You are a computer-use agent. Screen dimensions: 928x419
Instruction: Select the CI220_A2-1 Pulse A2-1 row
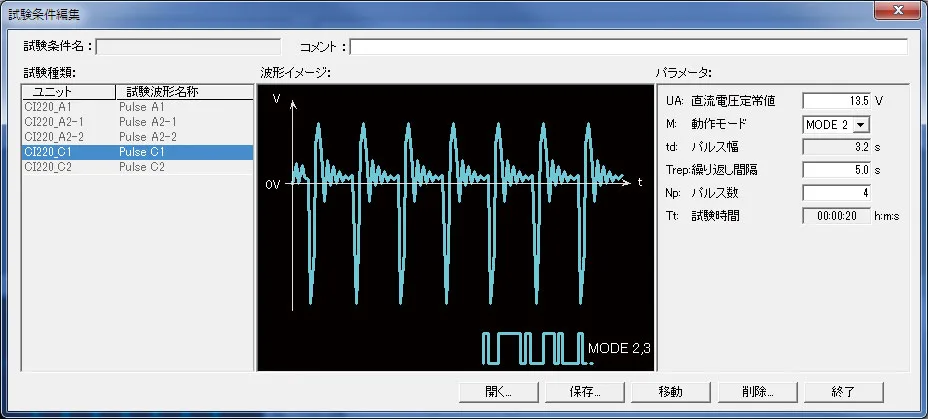pyautogui.click(x=135, y=121)
